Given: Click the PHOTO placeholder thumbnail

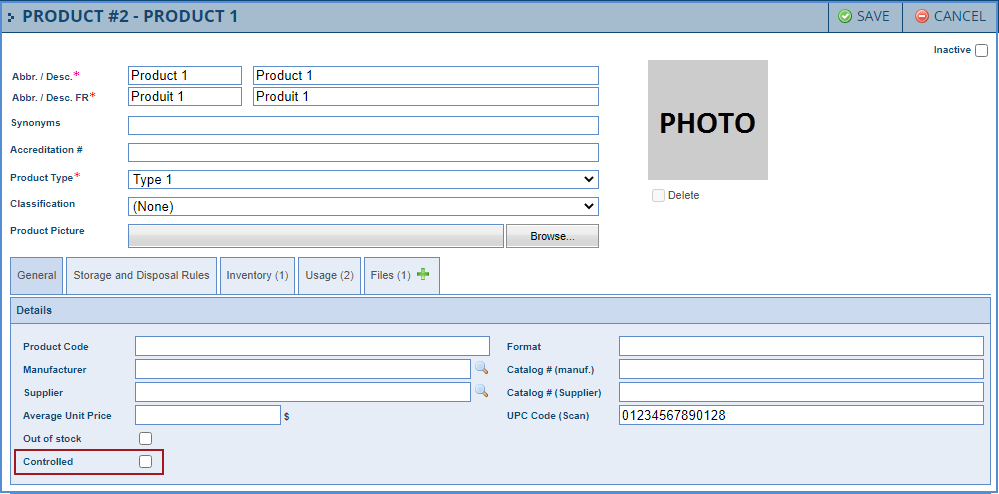Looking at the screenshot, I should [x=707, y=121].
